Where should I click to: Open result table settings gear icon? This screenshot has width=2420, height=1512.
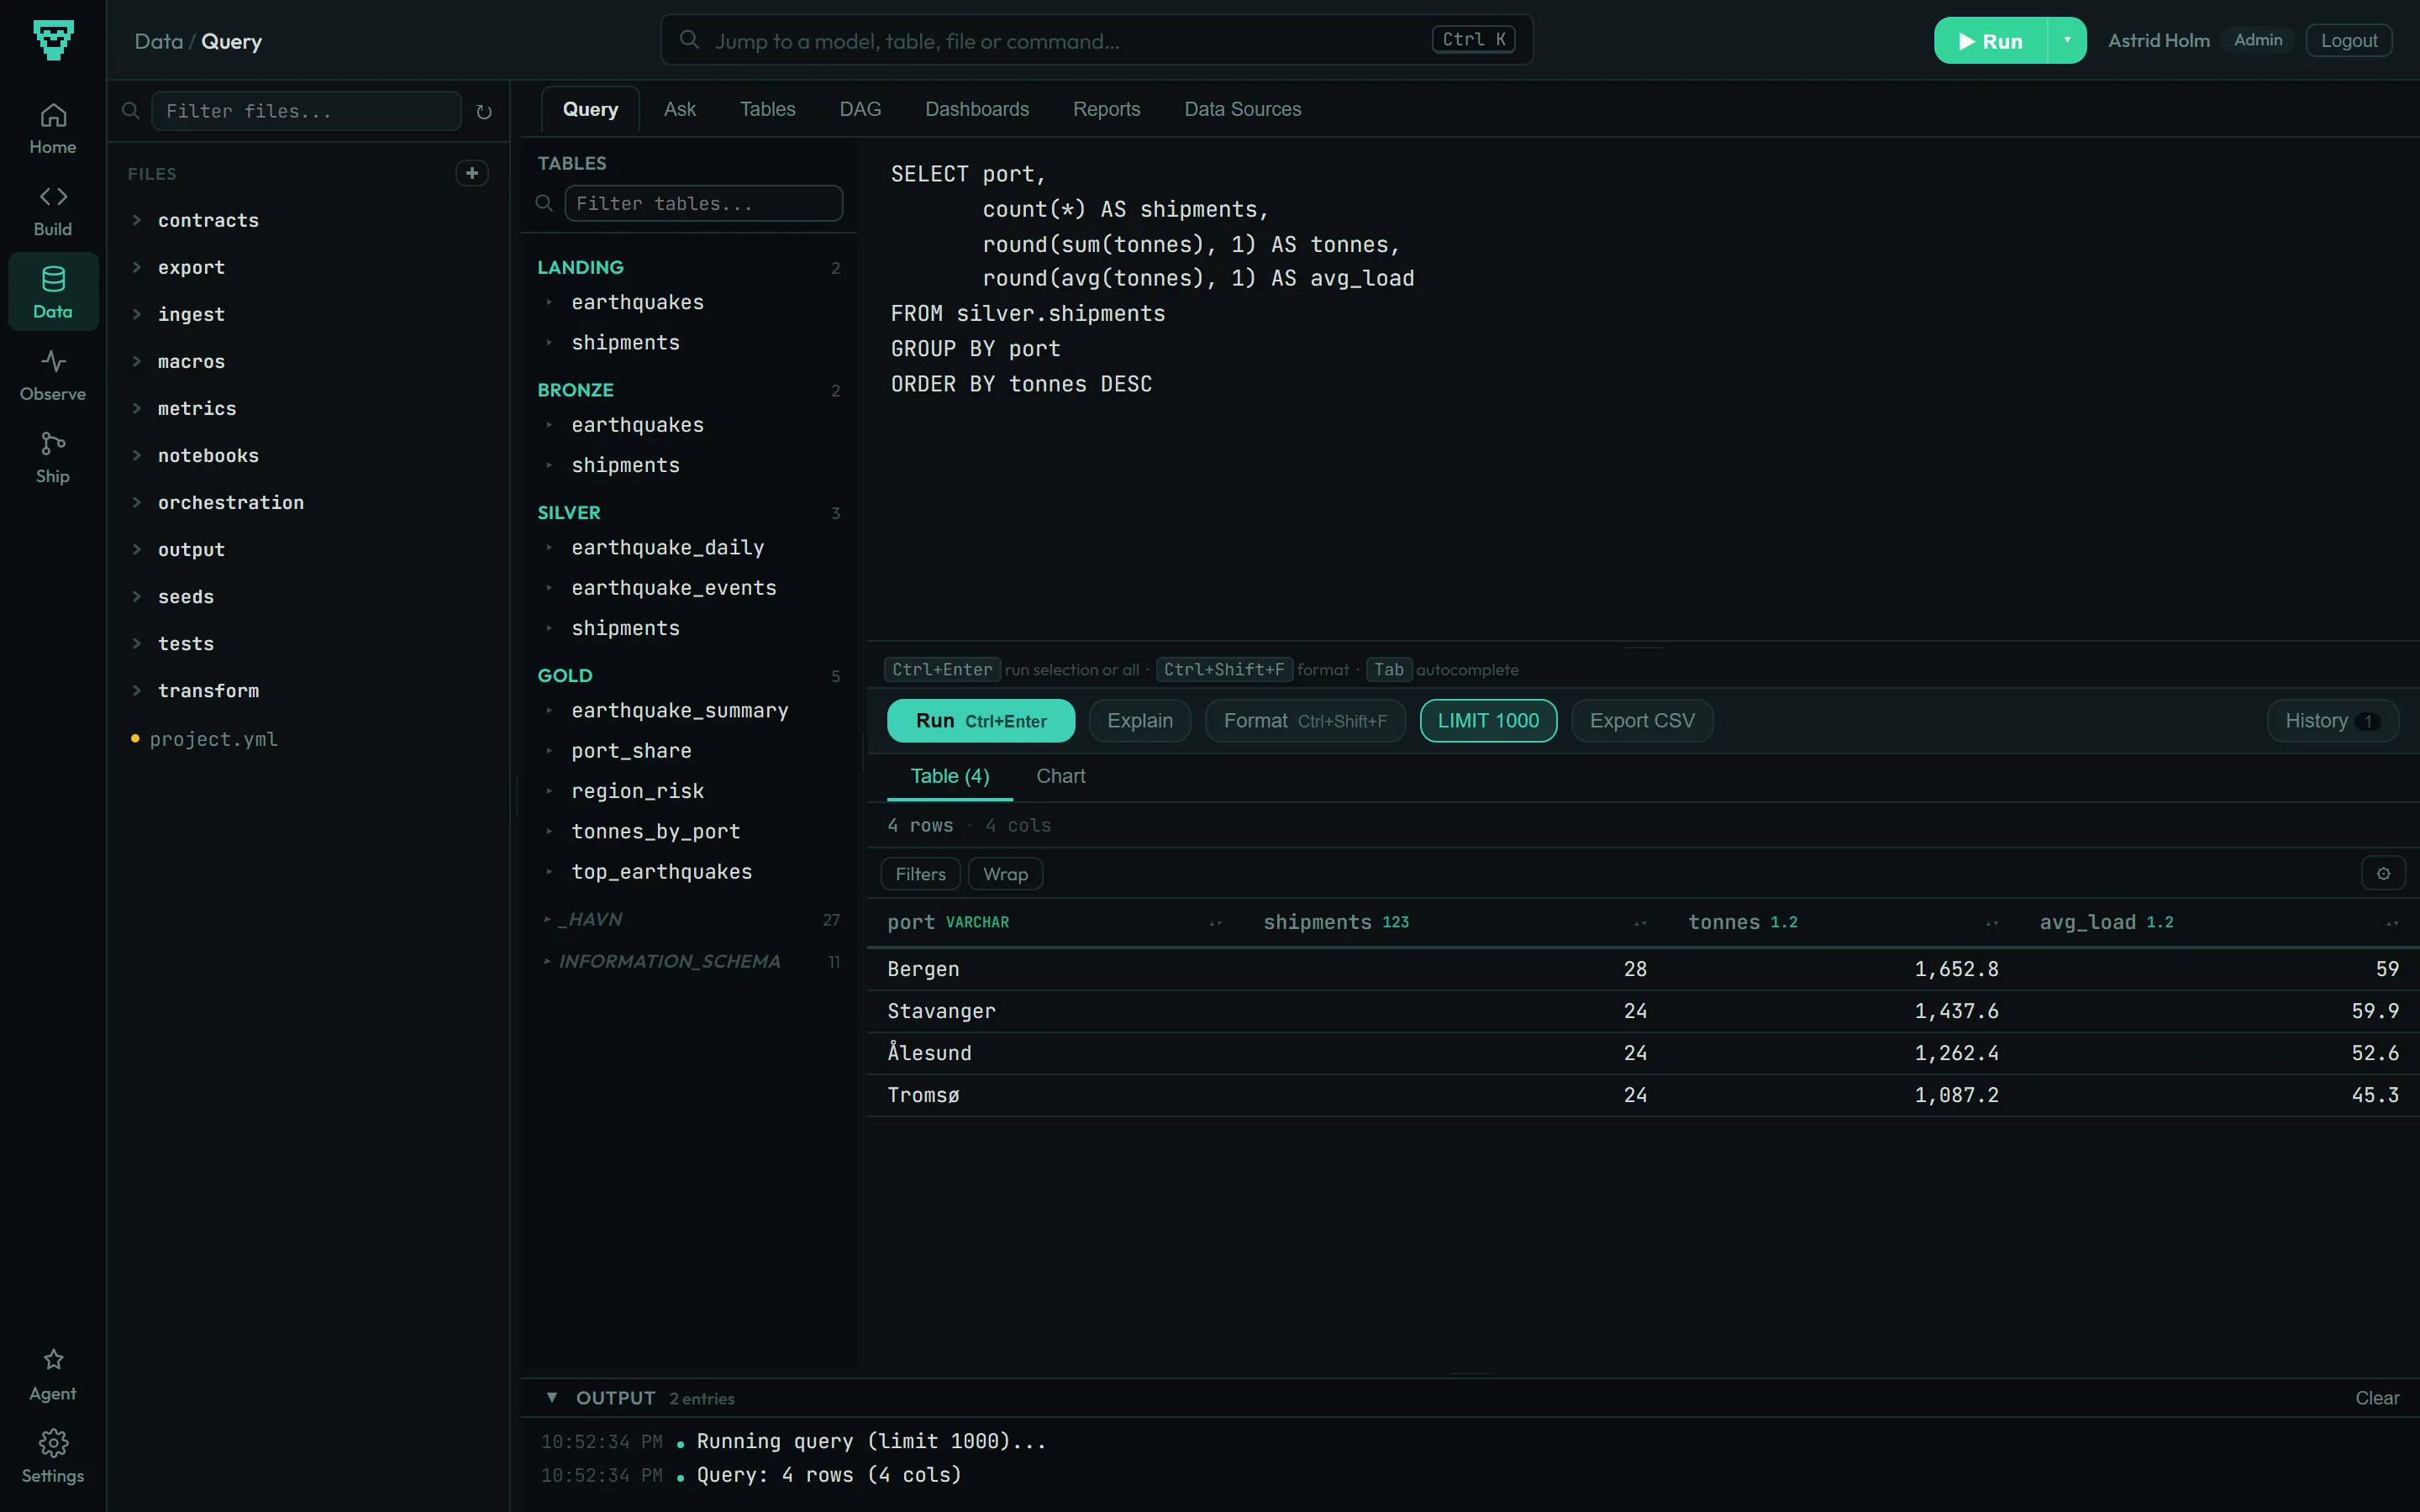click(2383, 874)
